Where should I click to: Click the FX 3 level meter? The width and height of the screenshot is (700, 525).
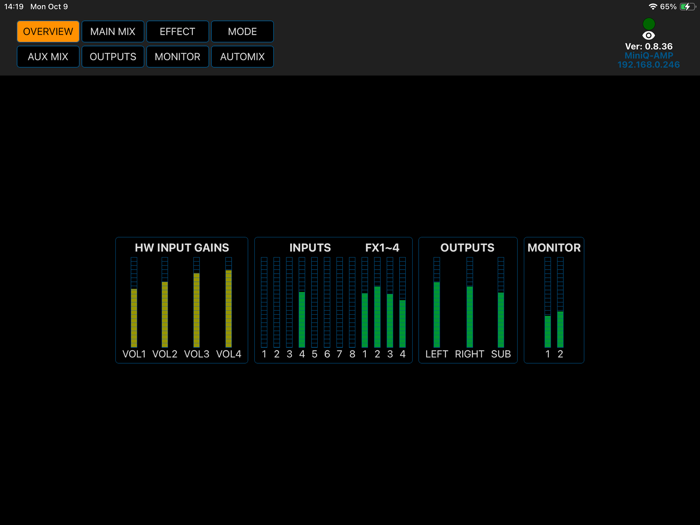pyautogui.click(x=390, y=302)
